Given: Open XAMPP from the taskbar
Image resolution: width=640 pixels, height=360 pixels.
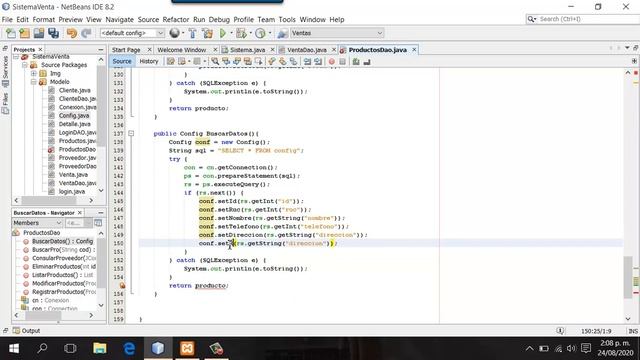Looking at the screenshot, I should pyautogui.click(x=187, y=348).
